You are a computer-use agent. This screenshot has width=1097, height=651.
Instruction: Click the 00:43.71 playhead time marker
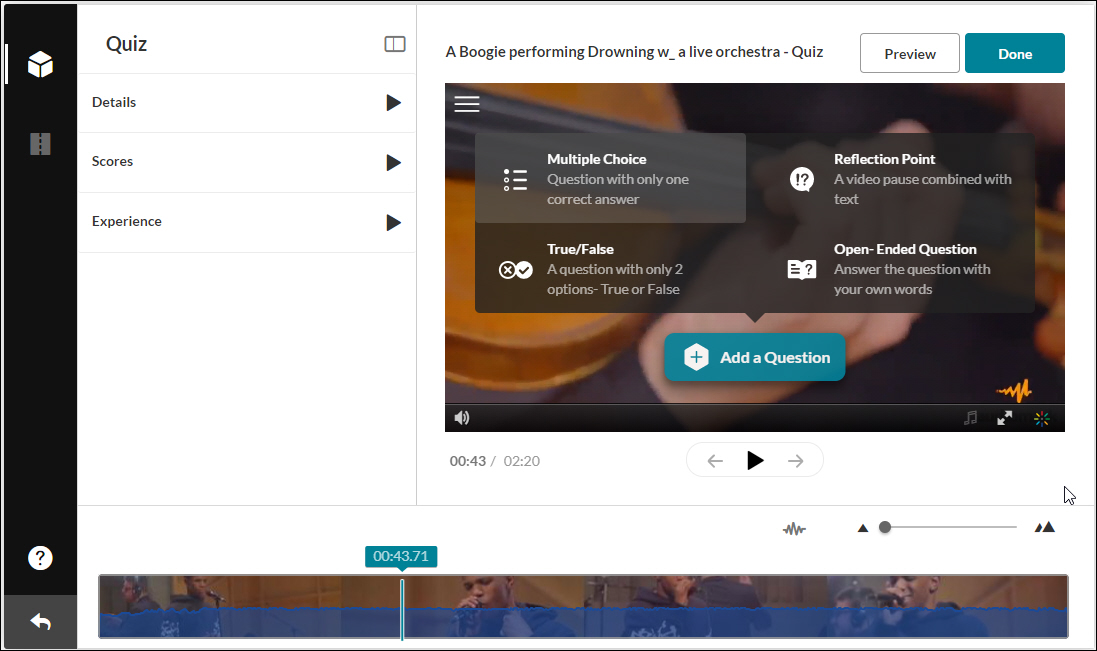pos(401,557)
